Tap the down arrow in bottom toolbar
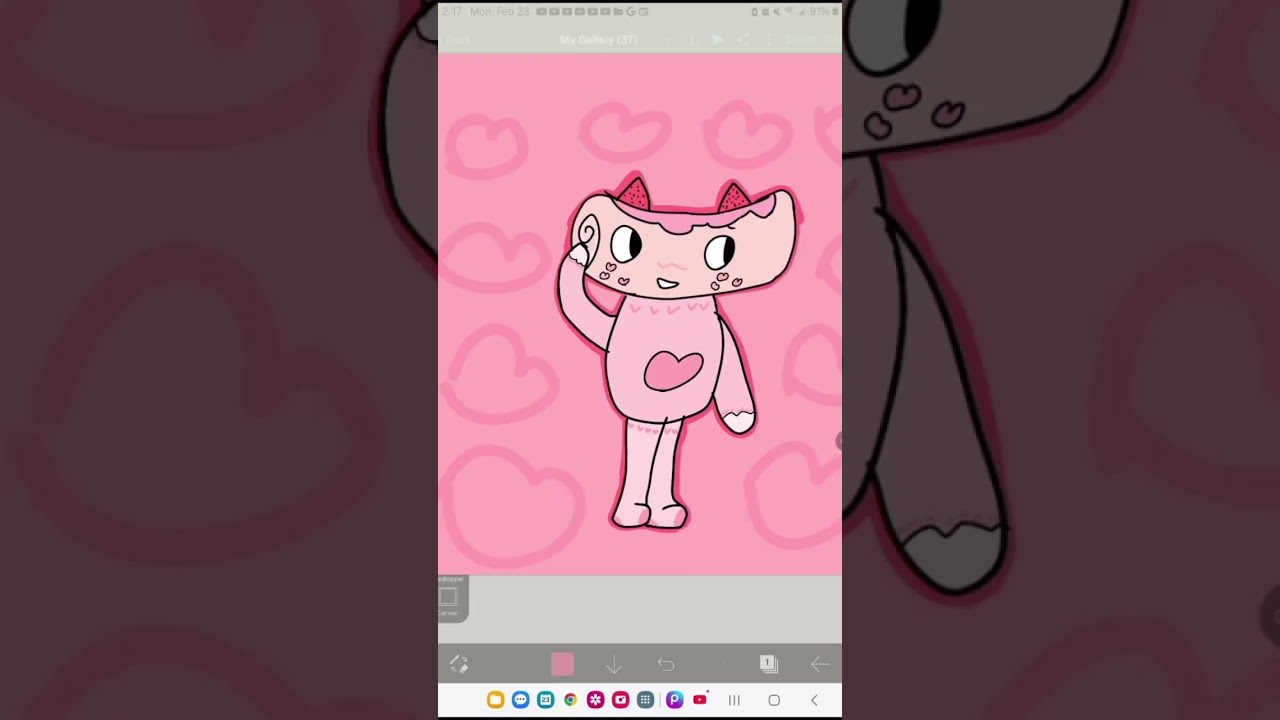1280x720 pixels. tap(614, 664)
